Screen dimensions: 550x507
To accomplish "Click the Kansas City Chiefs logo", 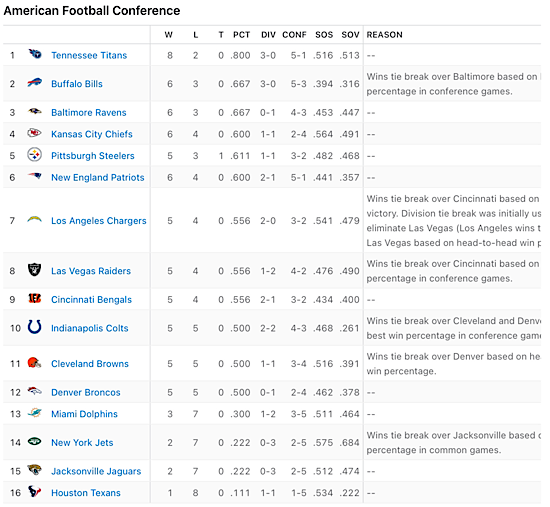I will tap(35, 133).
